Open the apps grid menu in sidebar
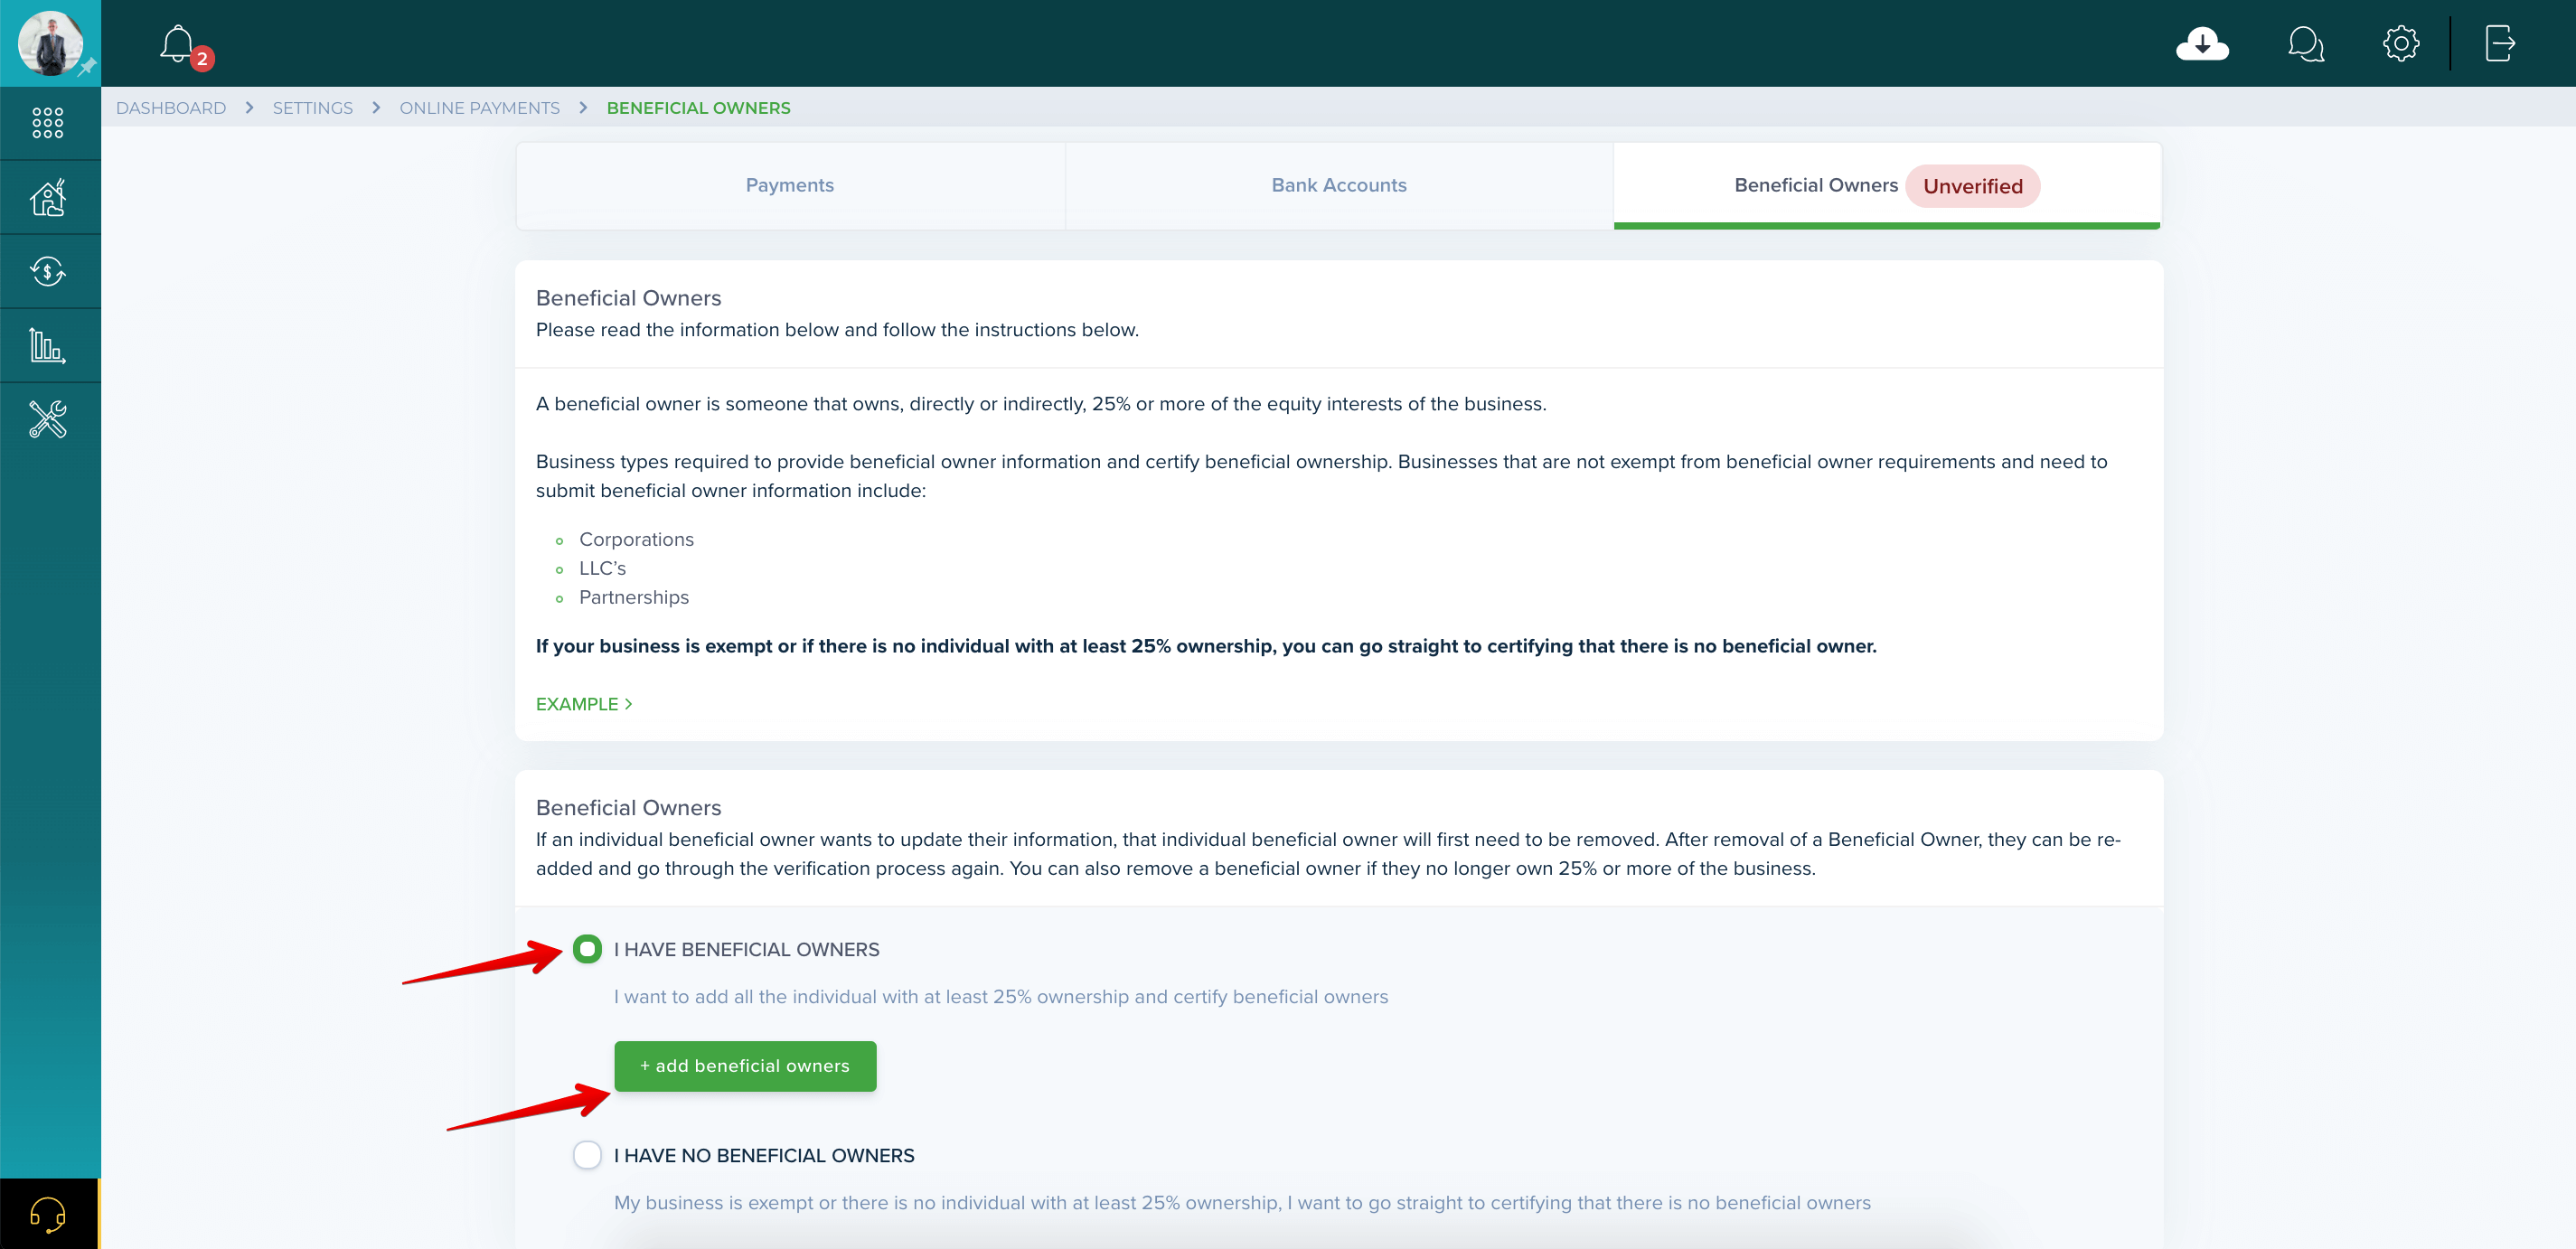The height and width of the screenshot is (1249, 2576). (x=48, y=123)
